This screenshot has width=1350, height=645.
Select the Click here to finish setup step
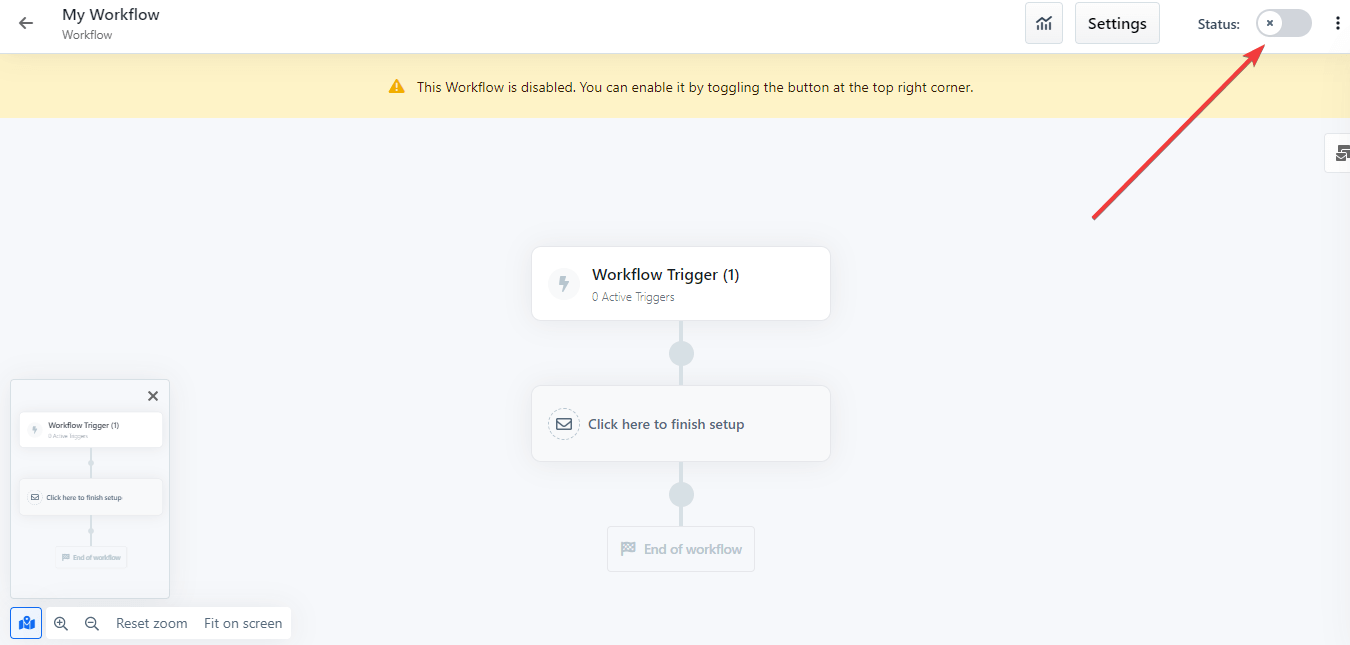tap(681, 423)
